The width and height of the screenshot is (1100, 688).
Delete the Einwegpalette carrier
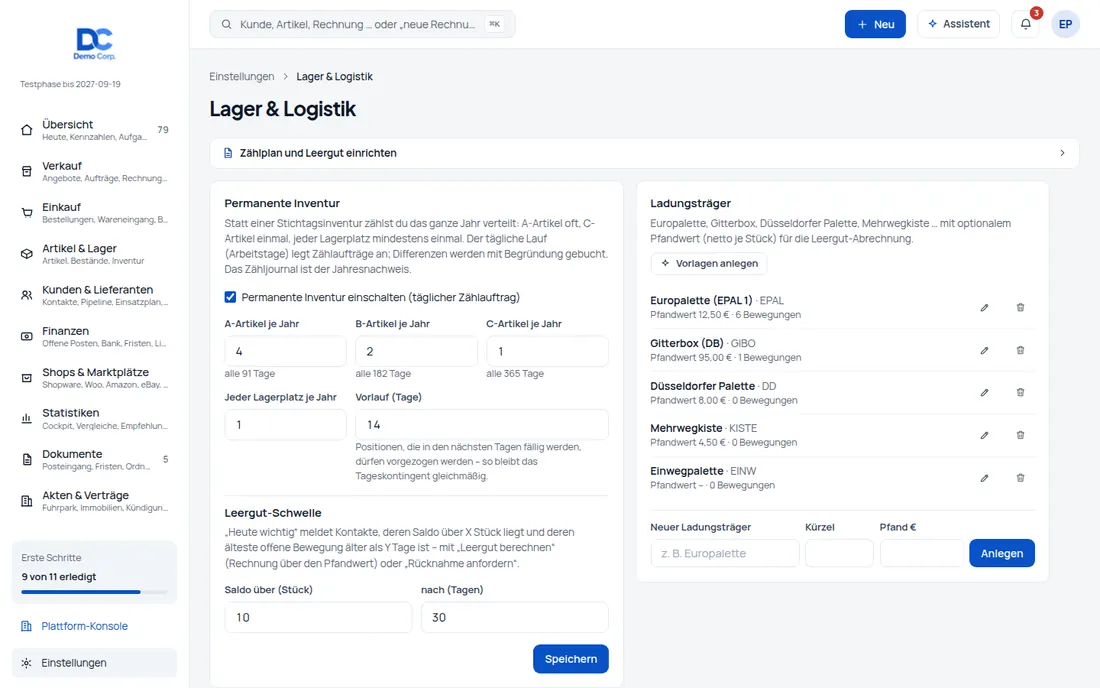click(1020, 478)
